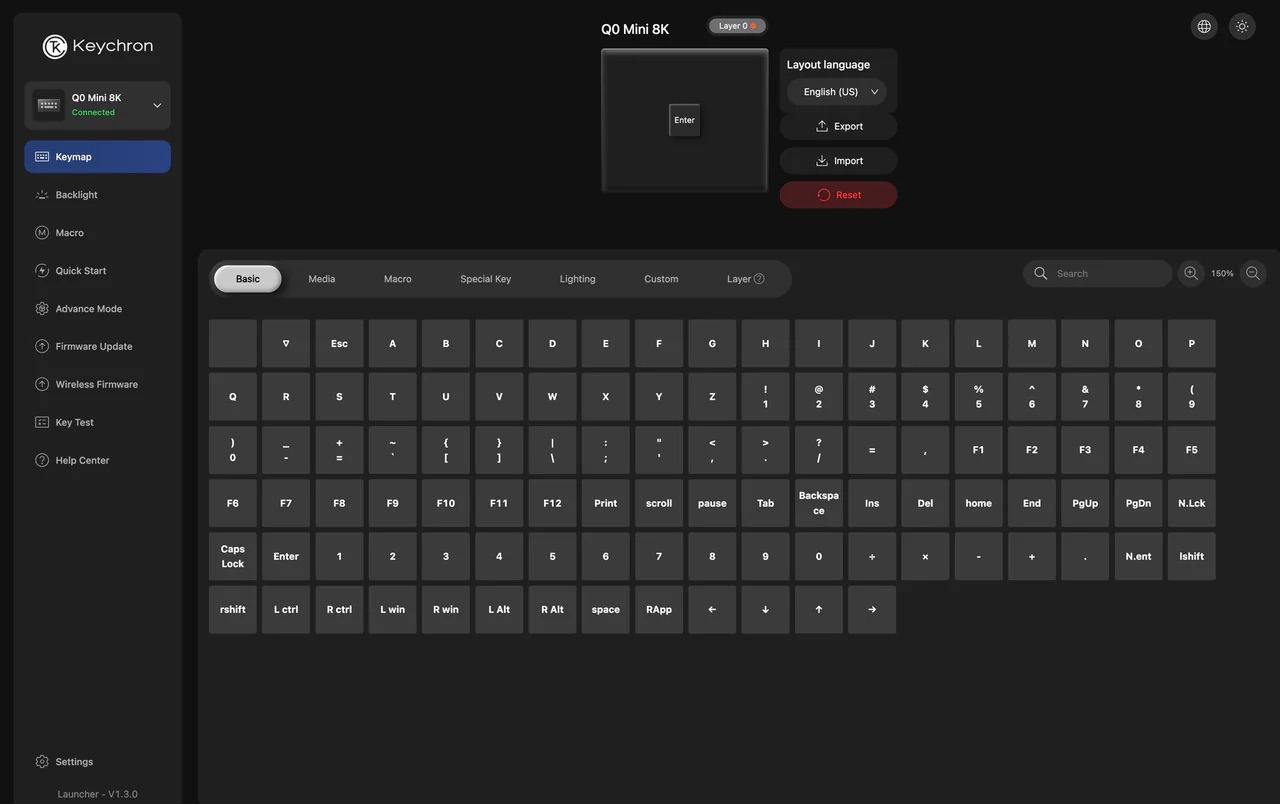Open the Layer tab info tooltip
1280x804 pixels.
[759, 278]
